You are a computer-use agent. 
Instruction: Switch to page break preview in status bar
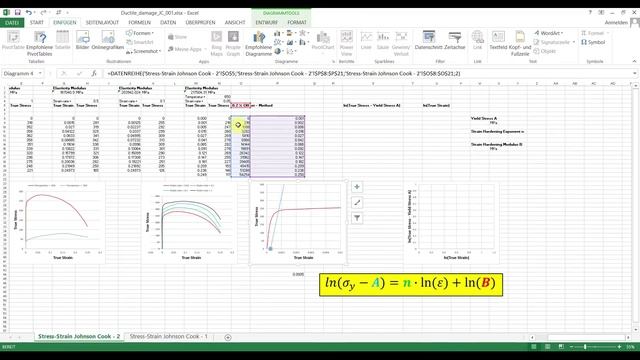click(x=561, y=347)
